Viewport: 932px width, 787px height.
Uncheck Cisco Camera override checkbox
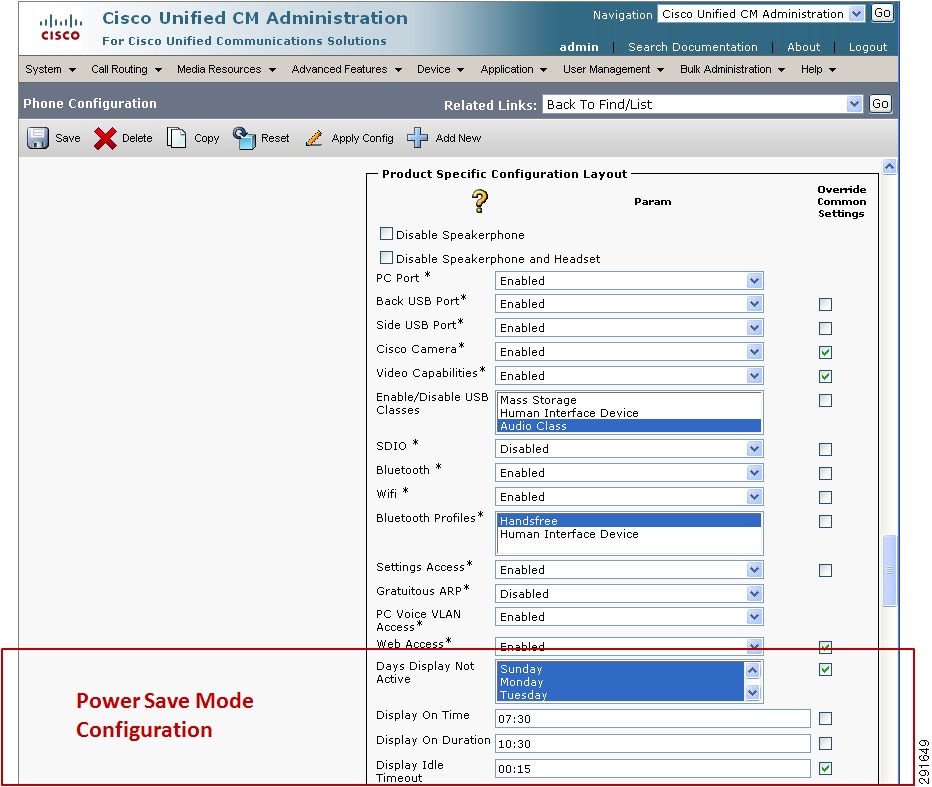point(825,352)
